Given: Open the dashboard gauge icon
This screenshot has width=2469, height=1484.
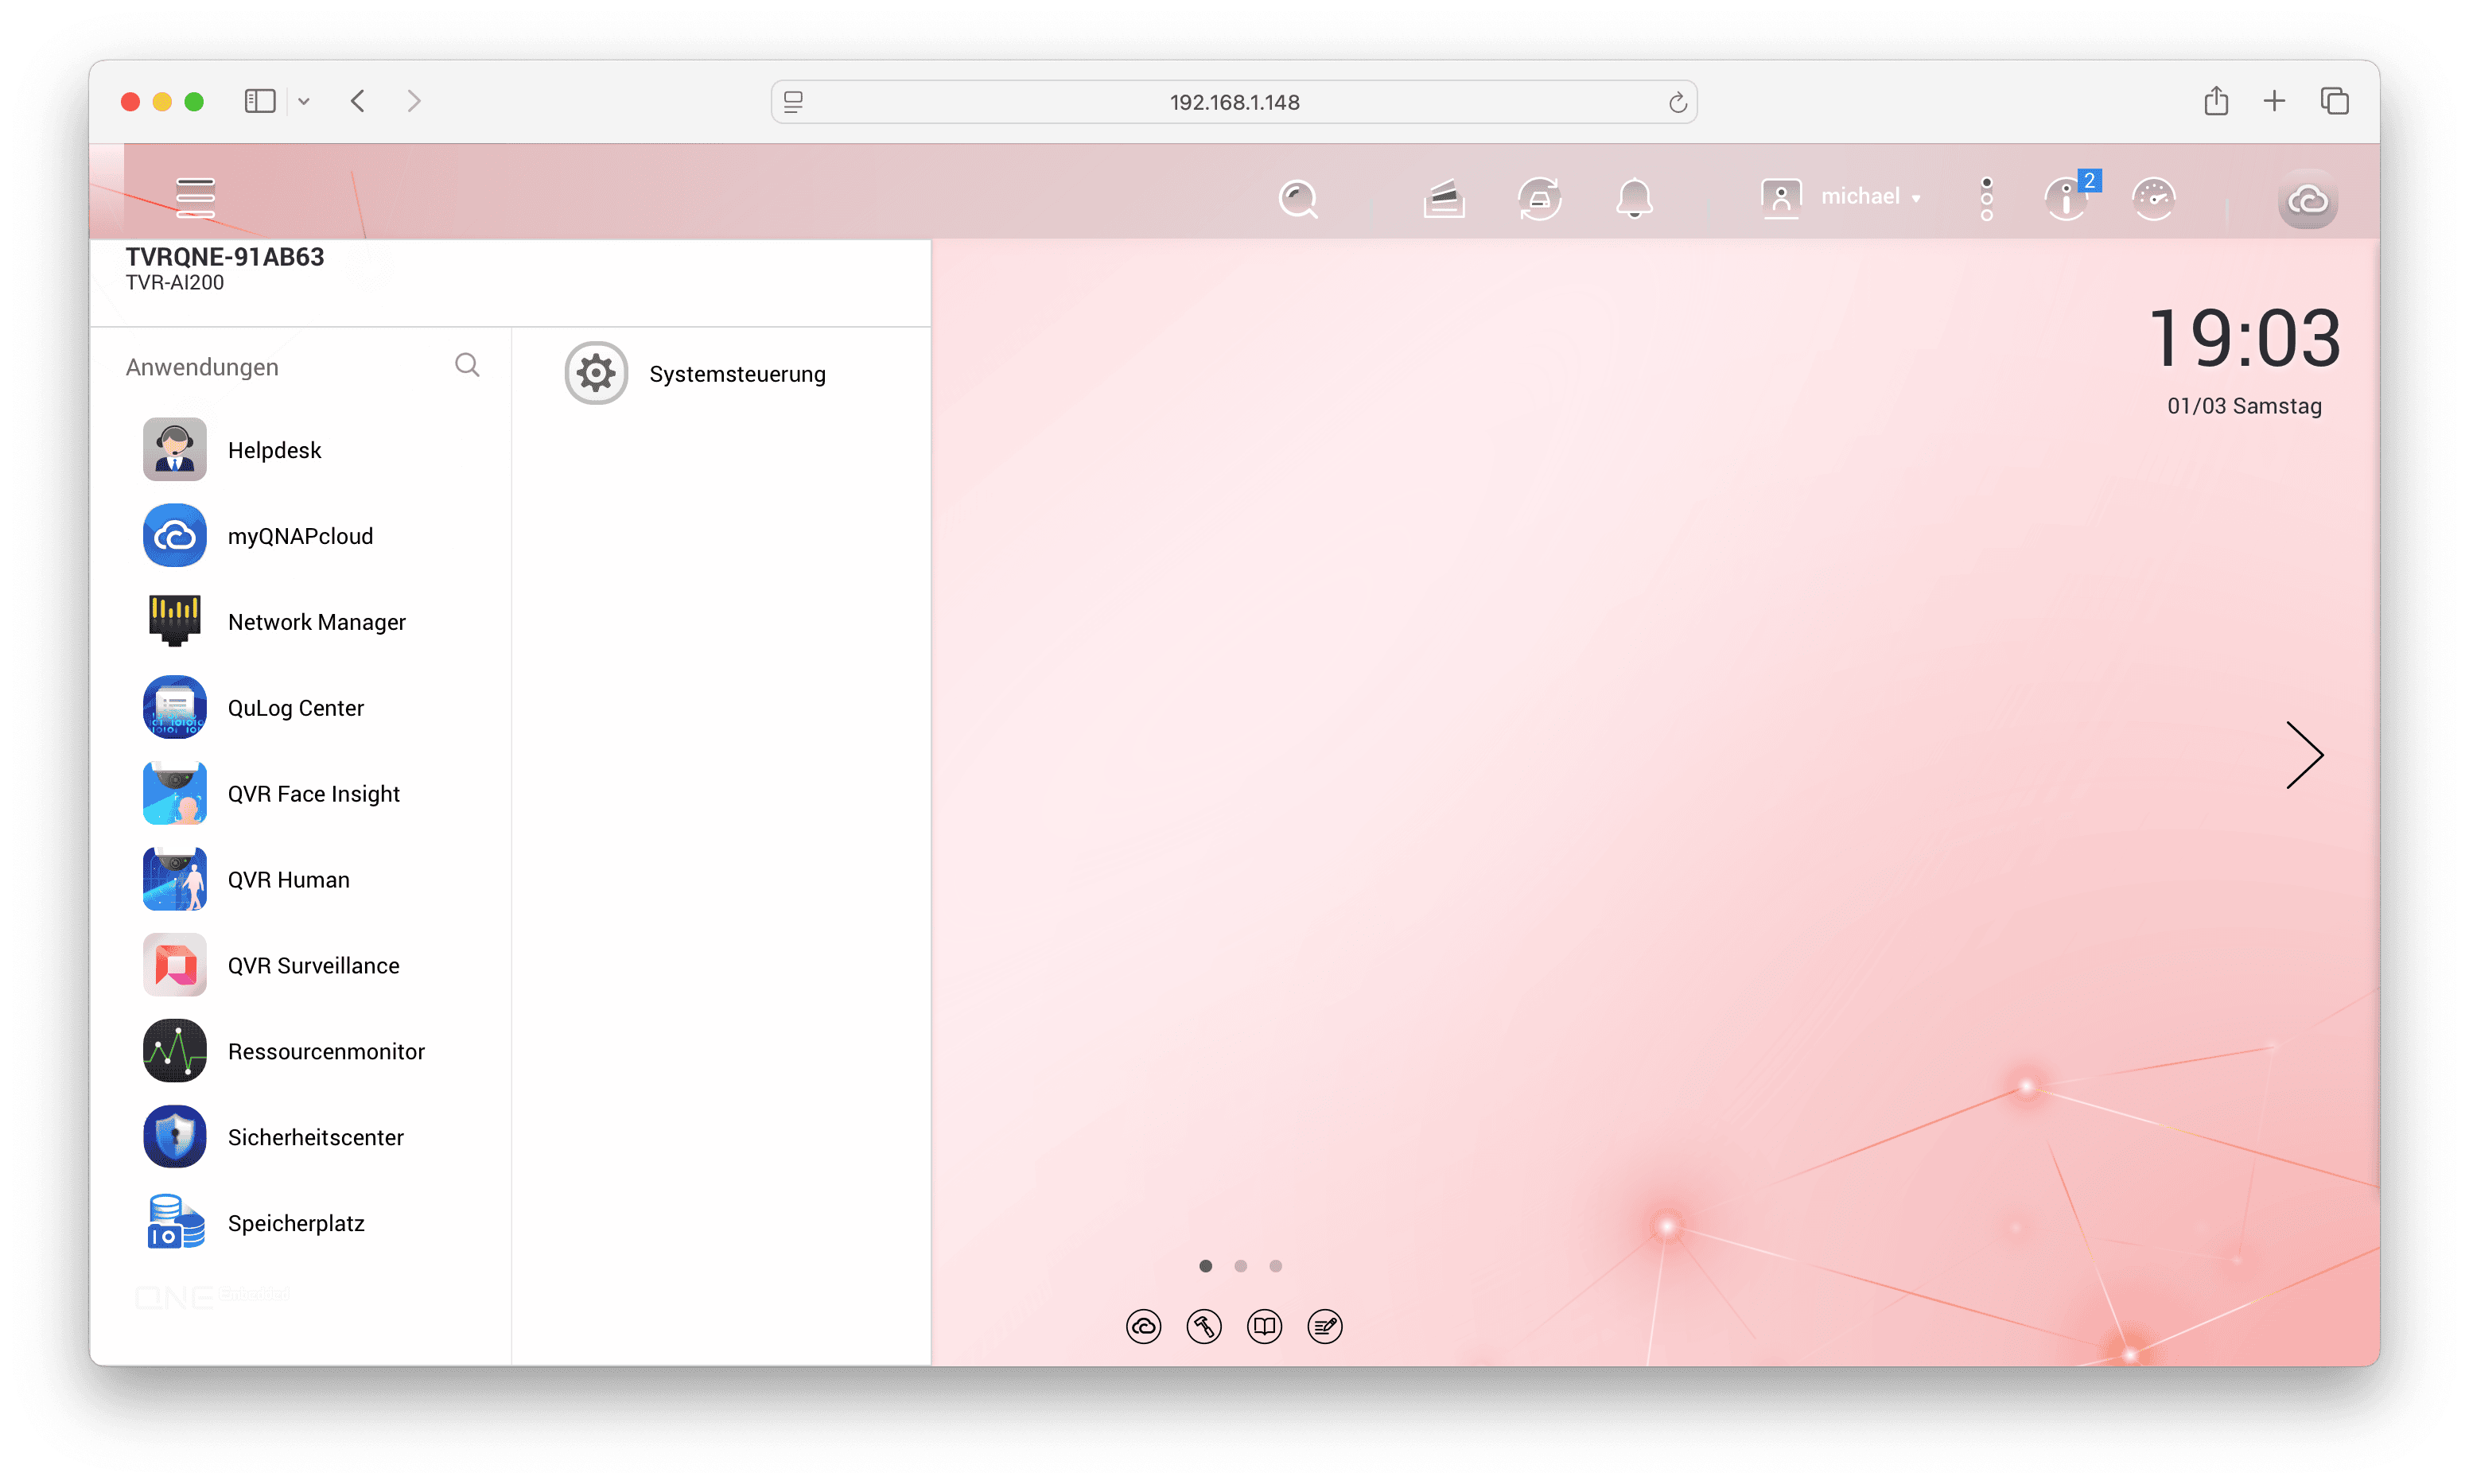Looking at the screenshot, I should [x=2153, y=199].
